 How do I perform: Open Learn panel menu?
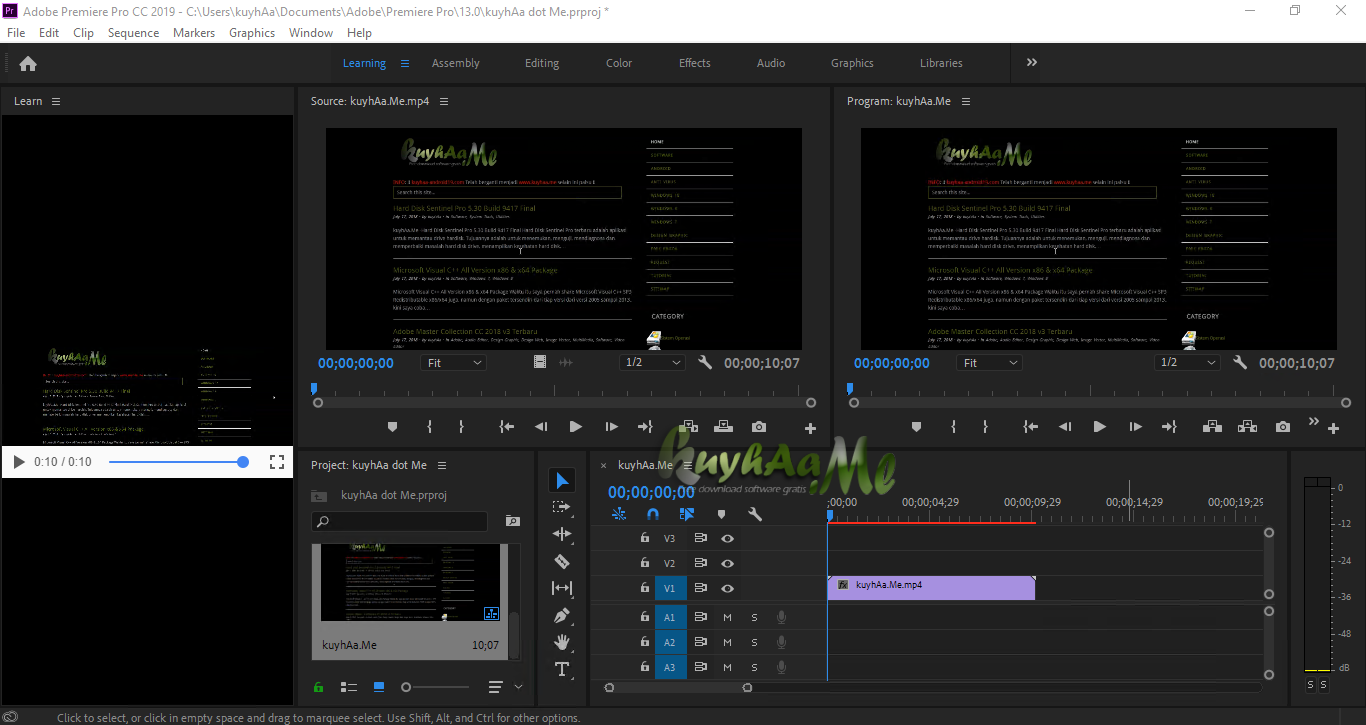tap(56, 101)
